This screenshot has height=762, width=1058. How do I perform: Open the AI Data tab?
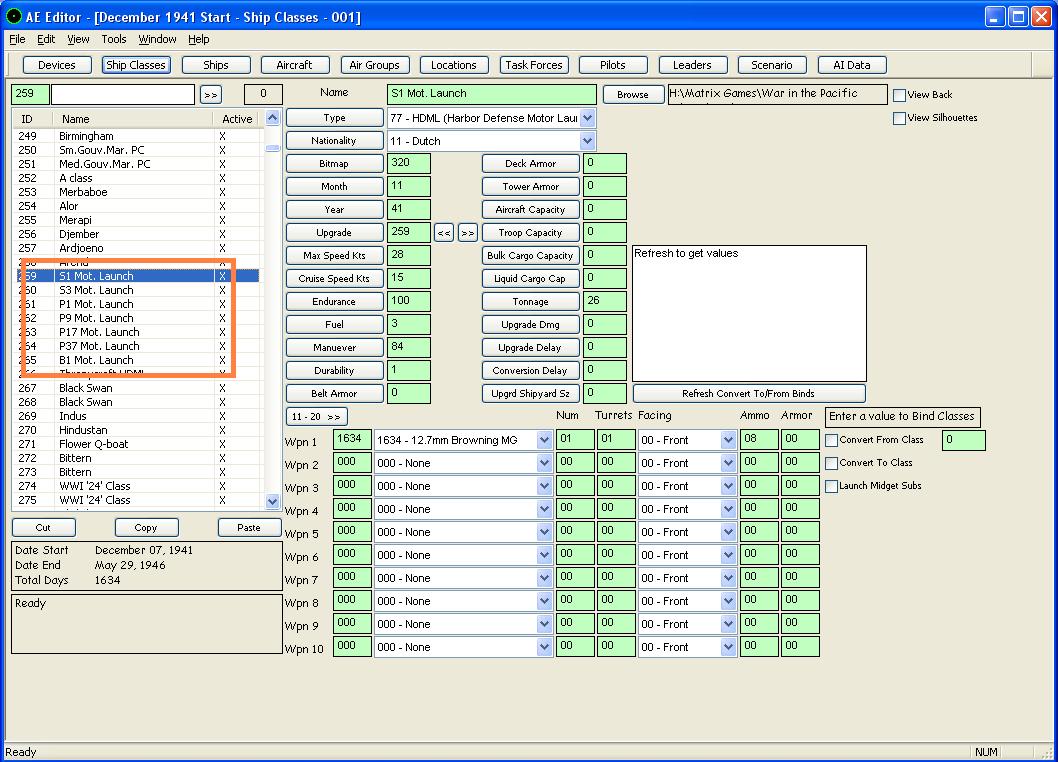coord(852,65)
